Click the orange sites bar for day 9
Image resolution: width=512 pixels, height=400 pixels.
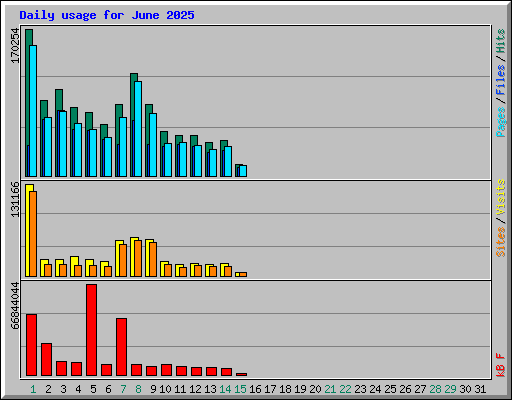(x=153, y=259)
